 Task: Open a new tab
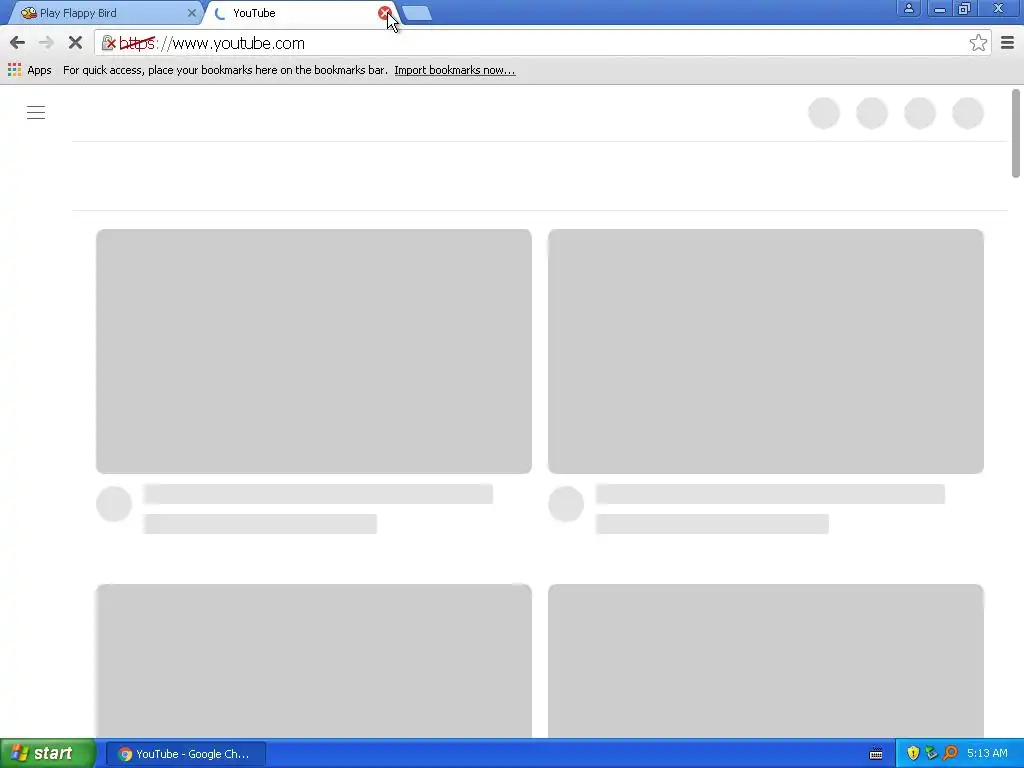417,13
